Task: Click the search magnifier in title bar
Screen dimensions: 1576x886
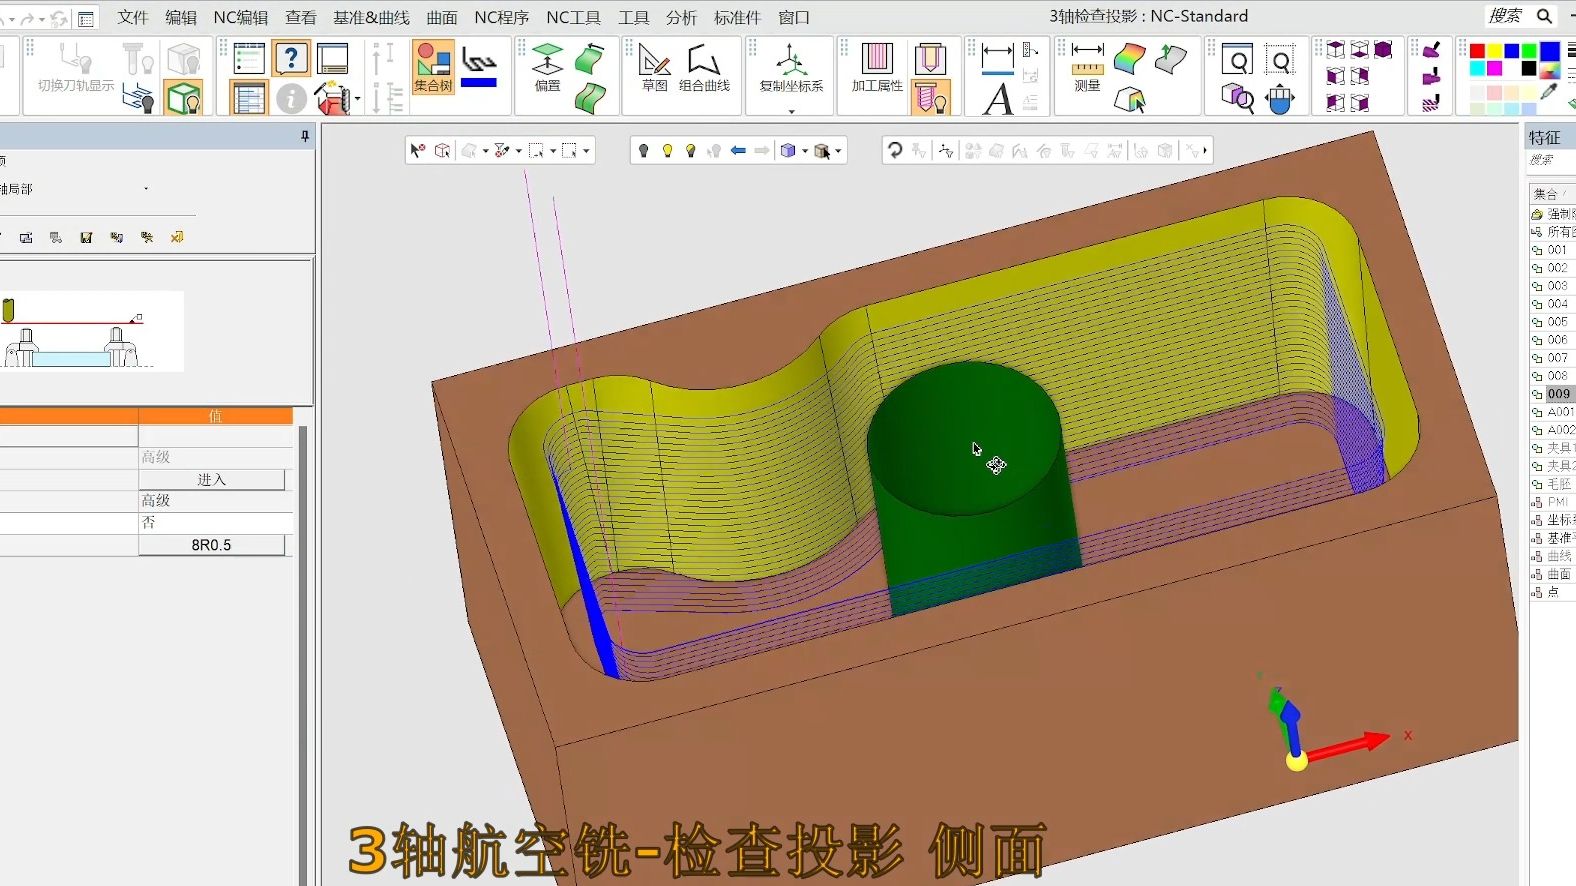Action: pyautogui.click(x=1544, y=16)
